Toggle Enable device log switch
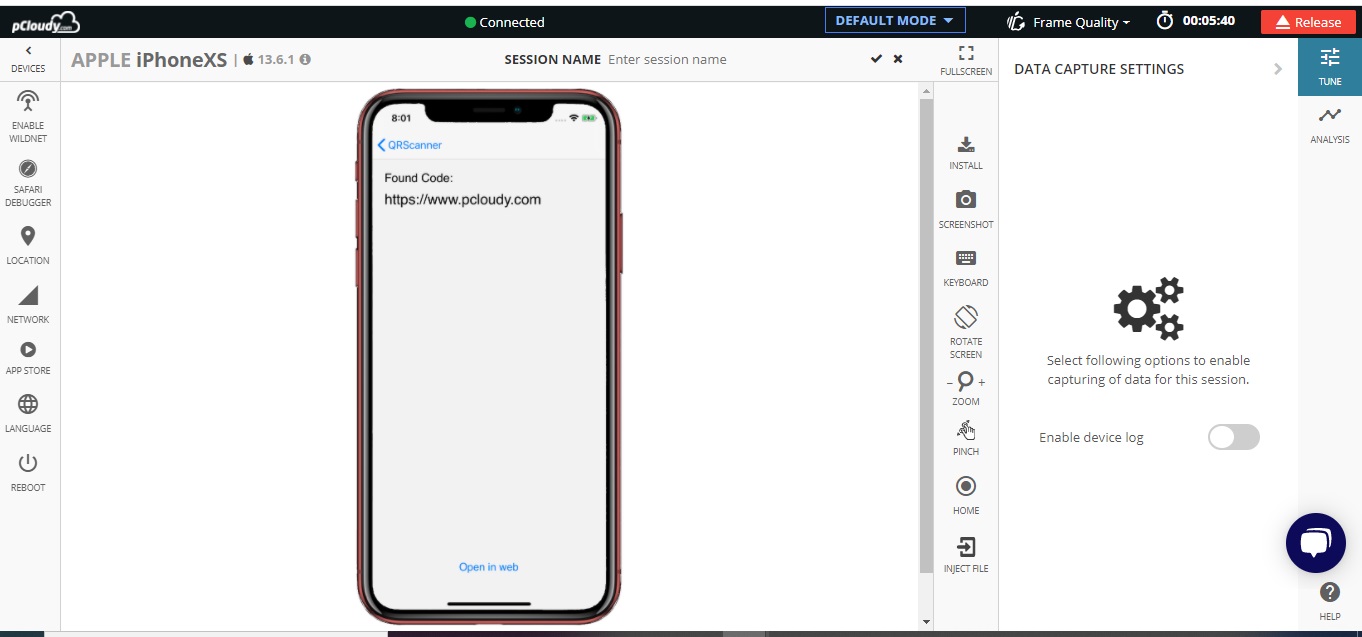 1234,437
